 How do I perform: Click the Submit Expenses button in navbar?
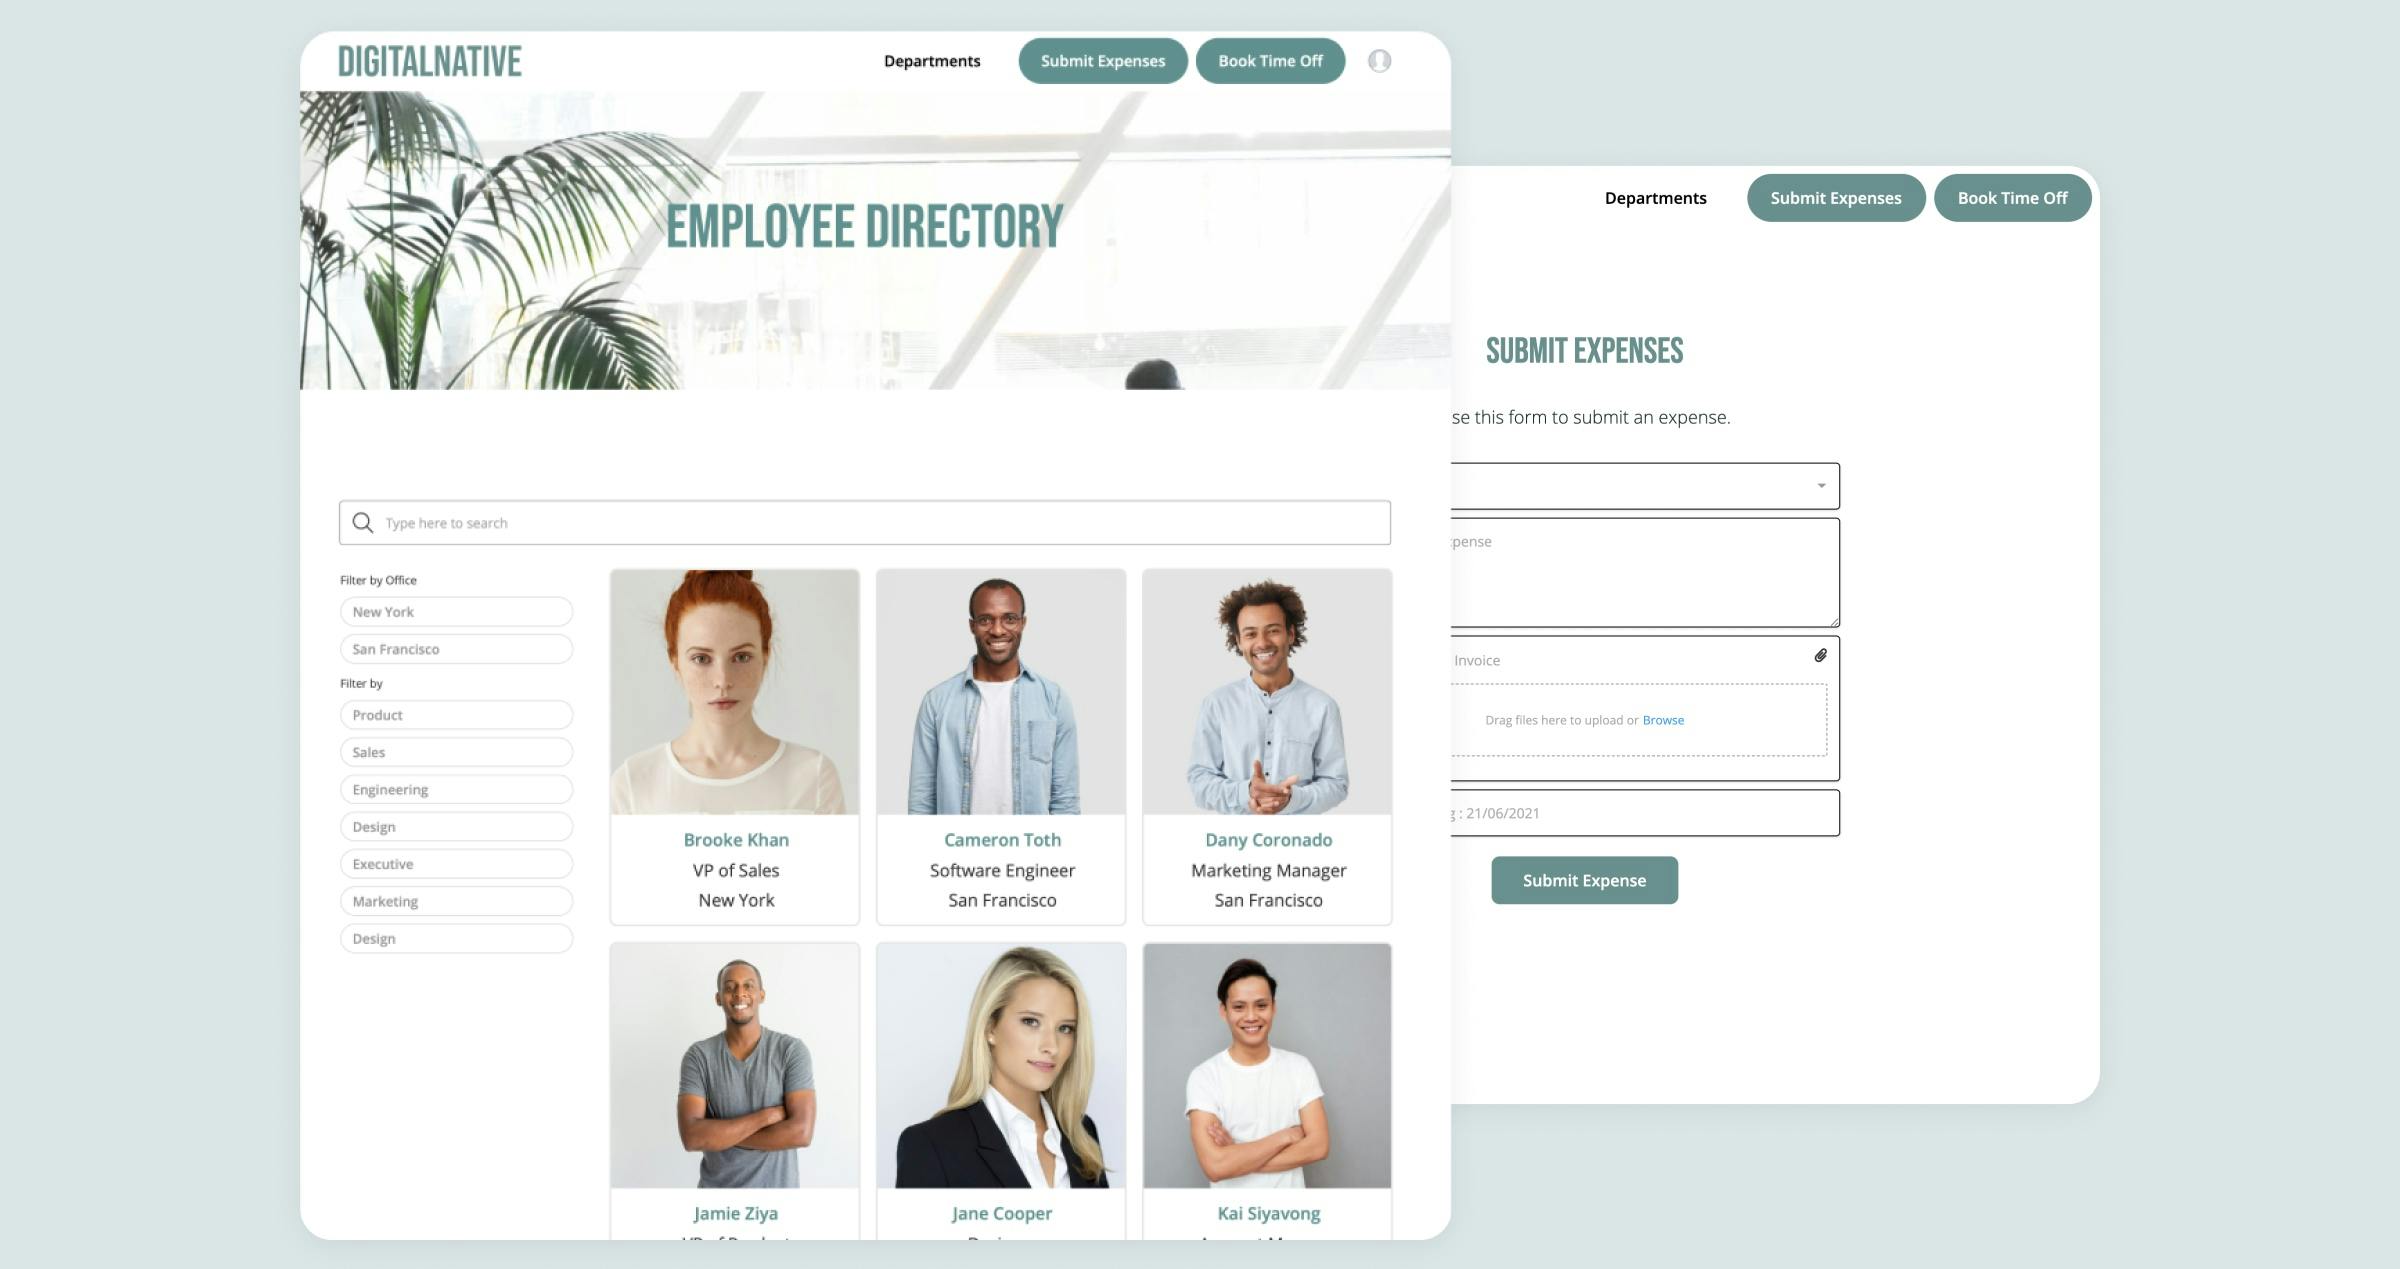point(1100,60)
